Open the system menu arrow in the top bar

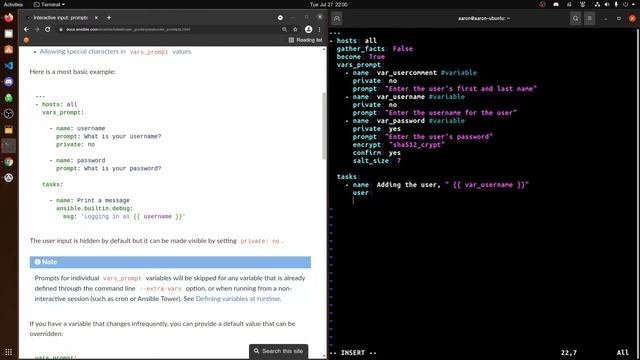click(x=634, y=4)
